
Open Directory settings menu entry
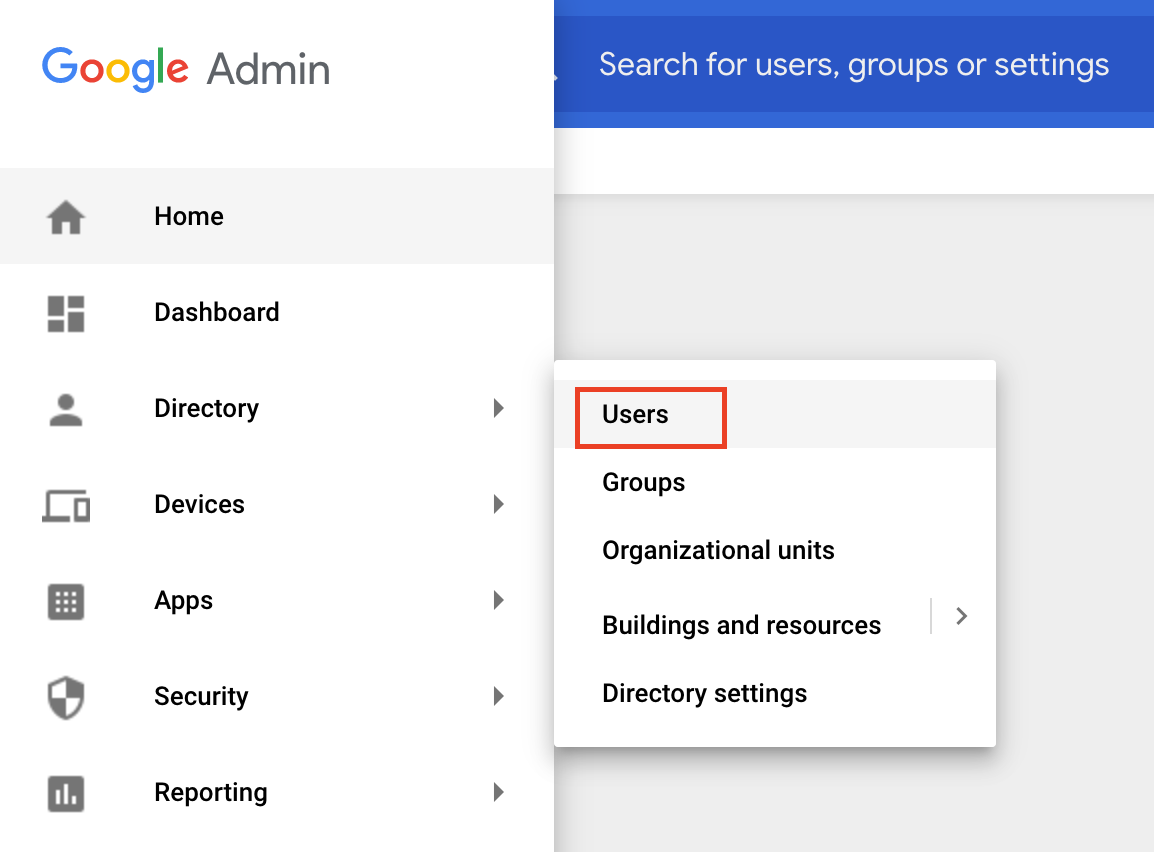(704, 694)
